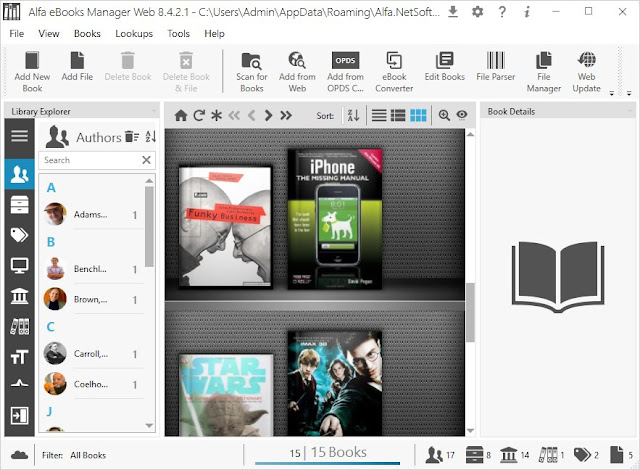The height and width of the screenshot is (470, 640).
Task: Run Web Update
Action: 587,72
